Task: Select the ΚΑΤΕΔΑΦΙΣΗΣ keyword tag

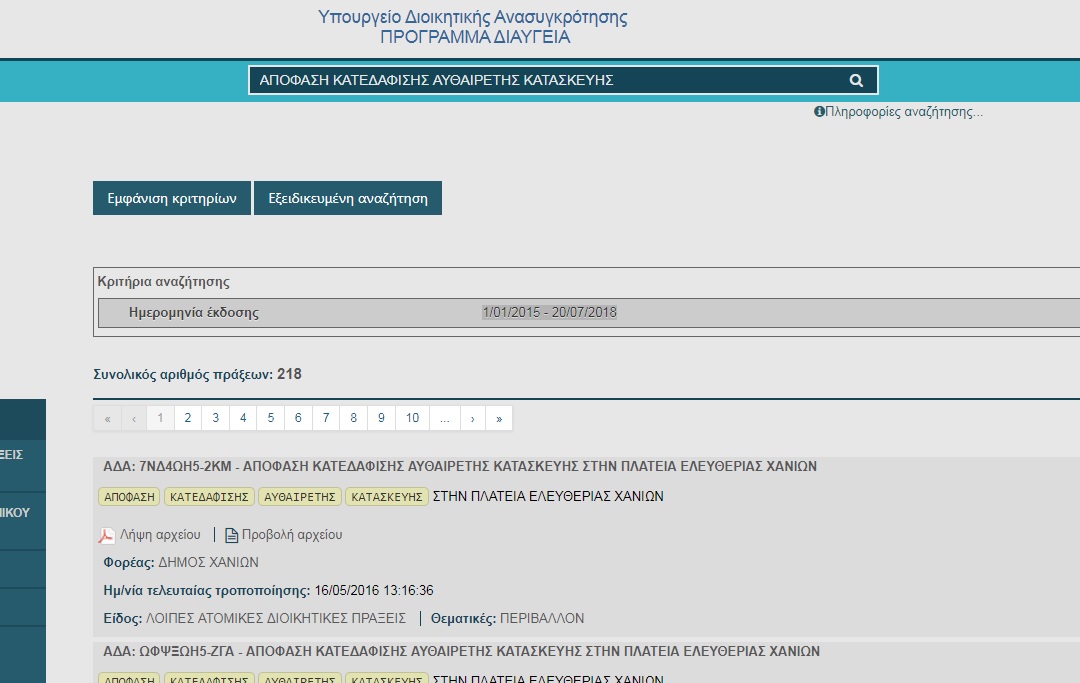Action: [209, 497]
